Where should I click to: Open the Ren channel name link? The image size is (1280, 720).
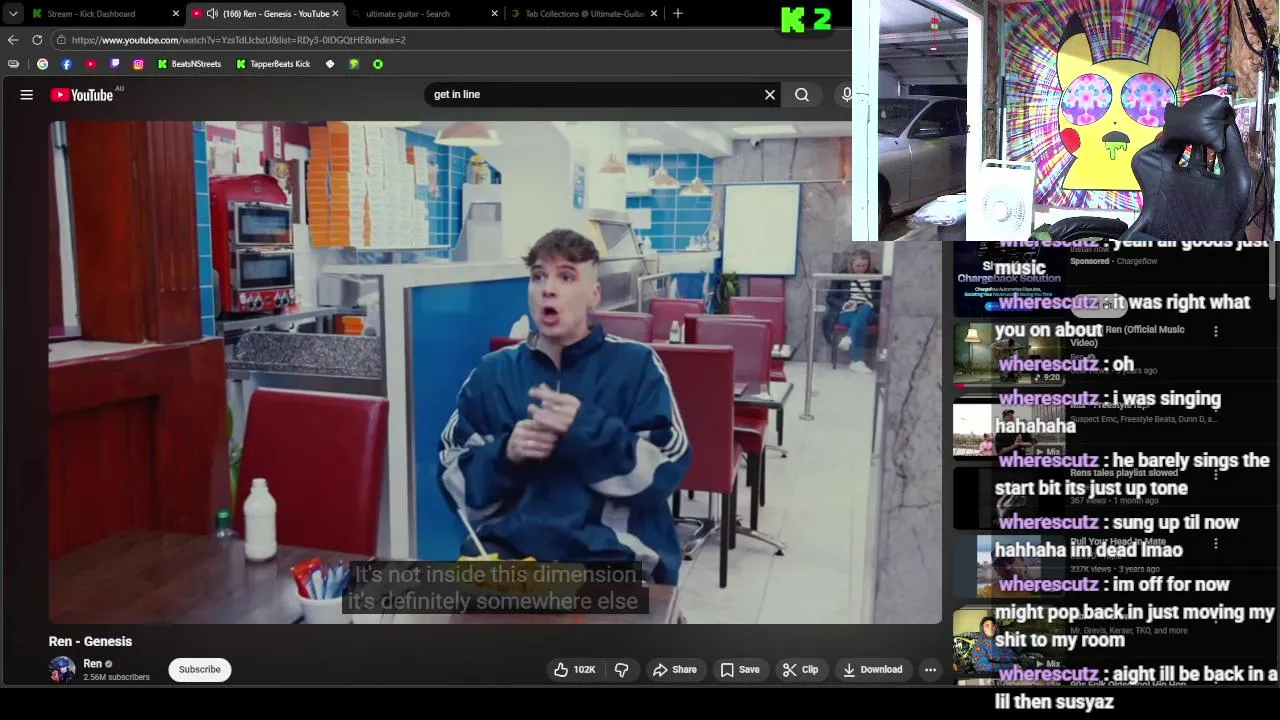[93, 664]
